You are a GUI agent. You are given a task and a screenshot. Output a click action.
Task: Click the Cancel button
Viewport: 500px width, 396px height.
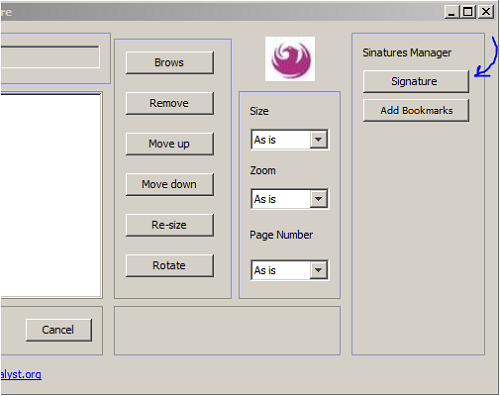coord(59,330)
